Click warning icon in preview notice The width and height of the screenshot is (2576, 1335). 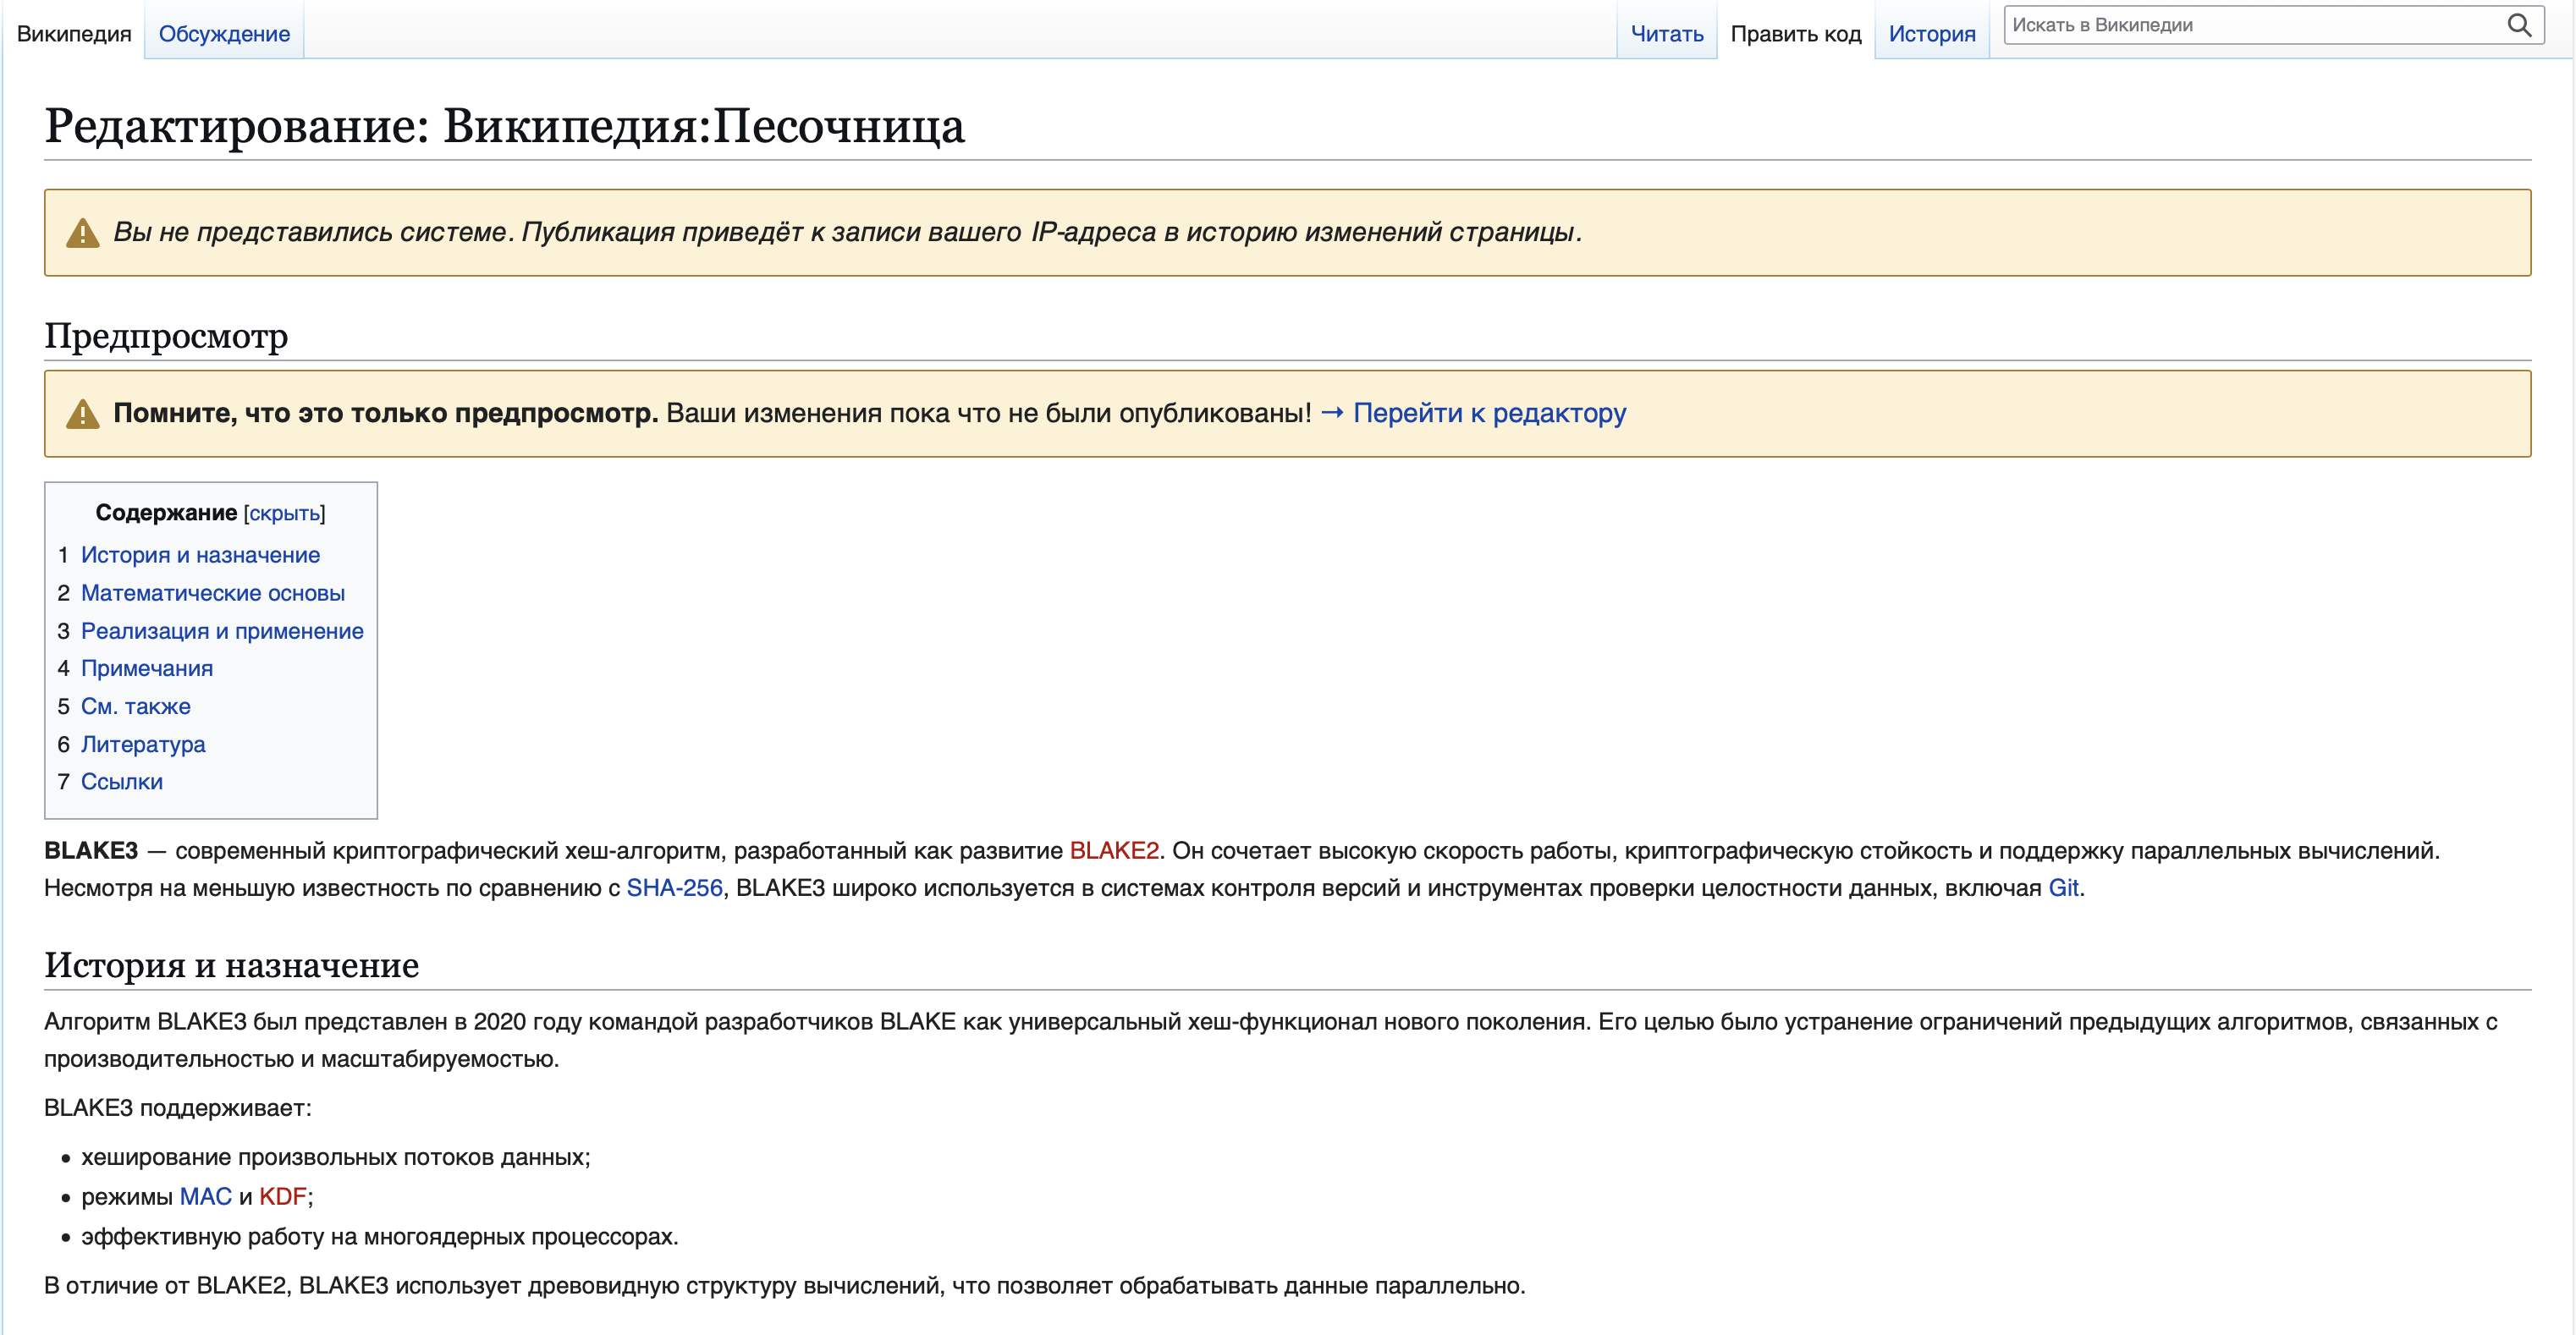pyautogui.click(x=82, y=414)
